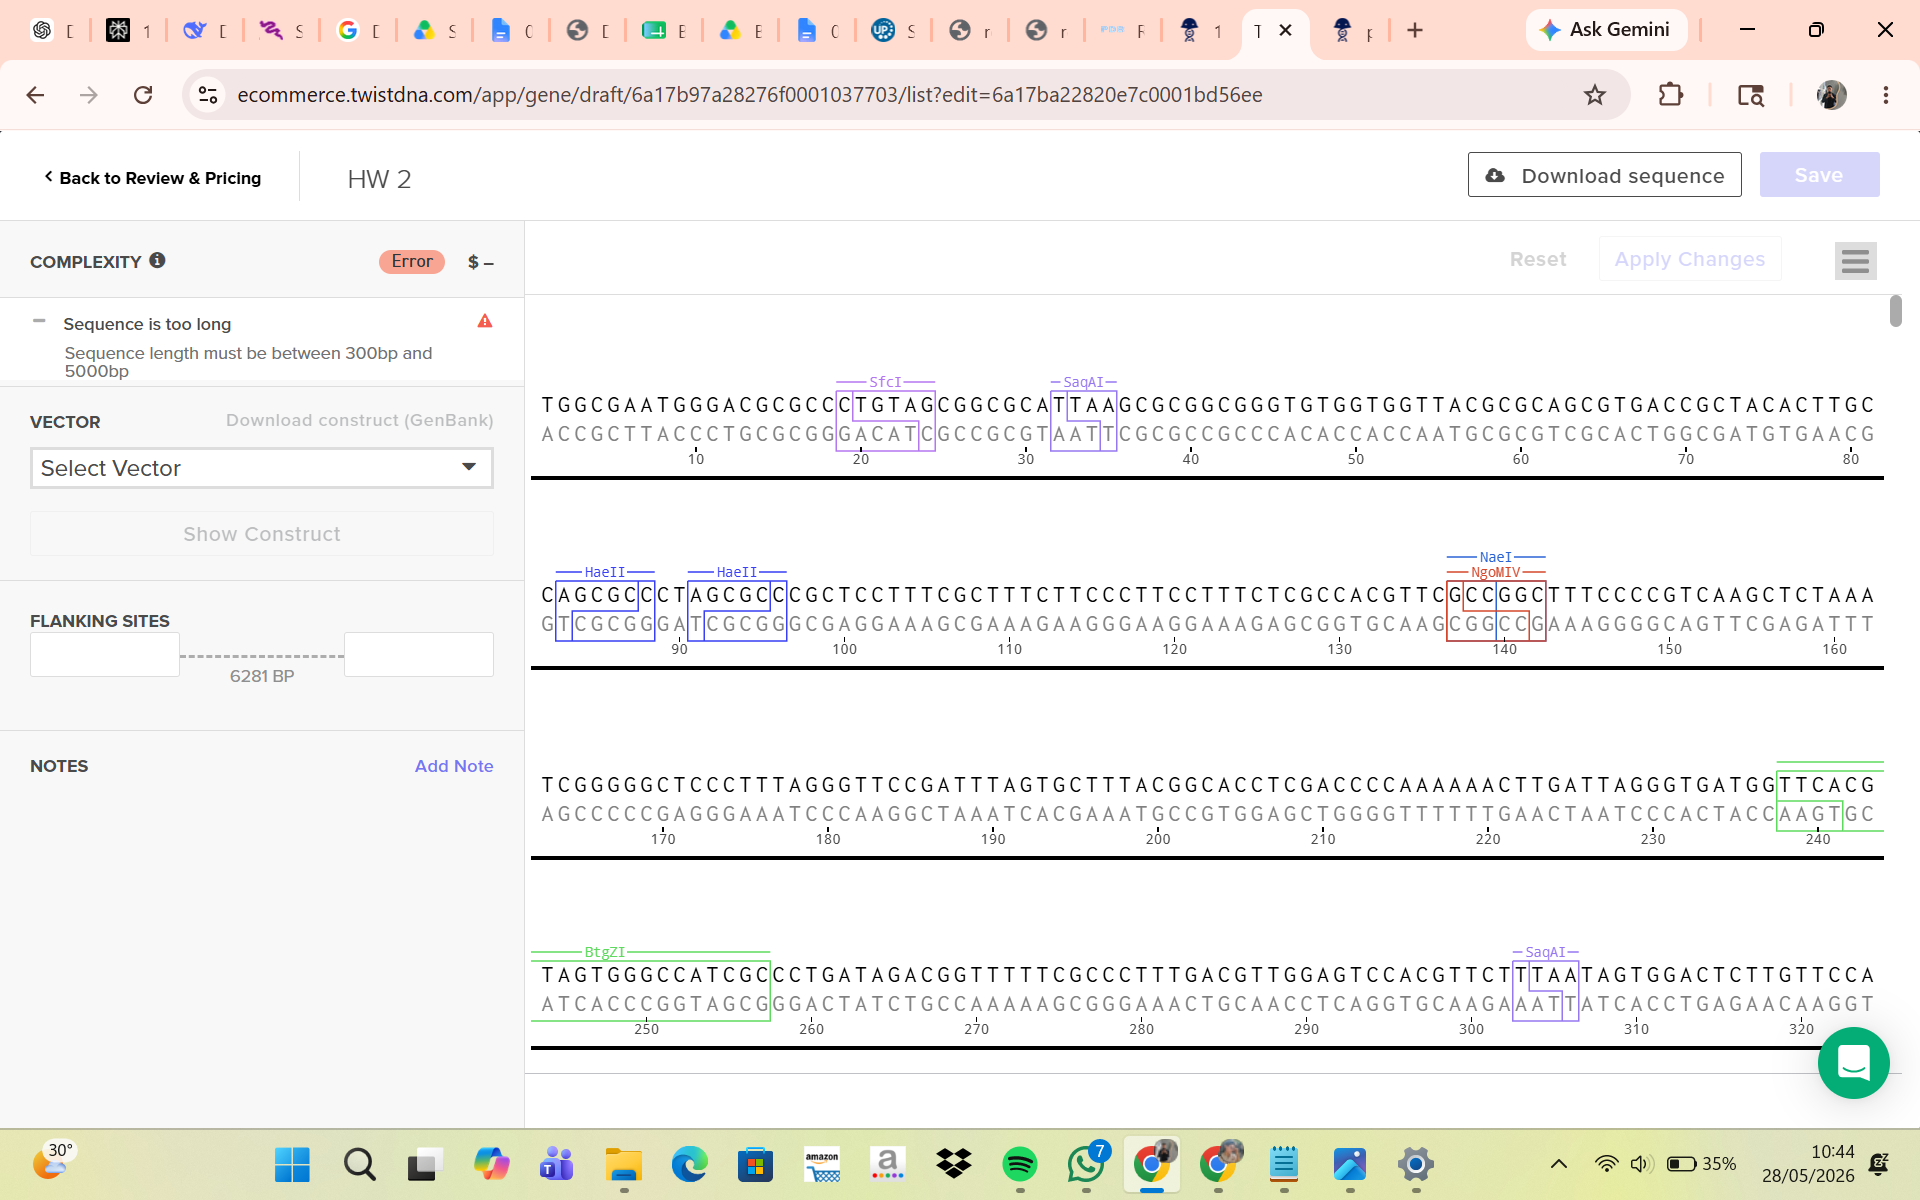The image size is (1920, 1200).
Task: Open the hamburger menu in the sequence viewer
Action: (1855, 261)
